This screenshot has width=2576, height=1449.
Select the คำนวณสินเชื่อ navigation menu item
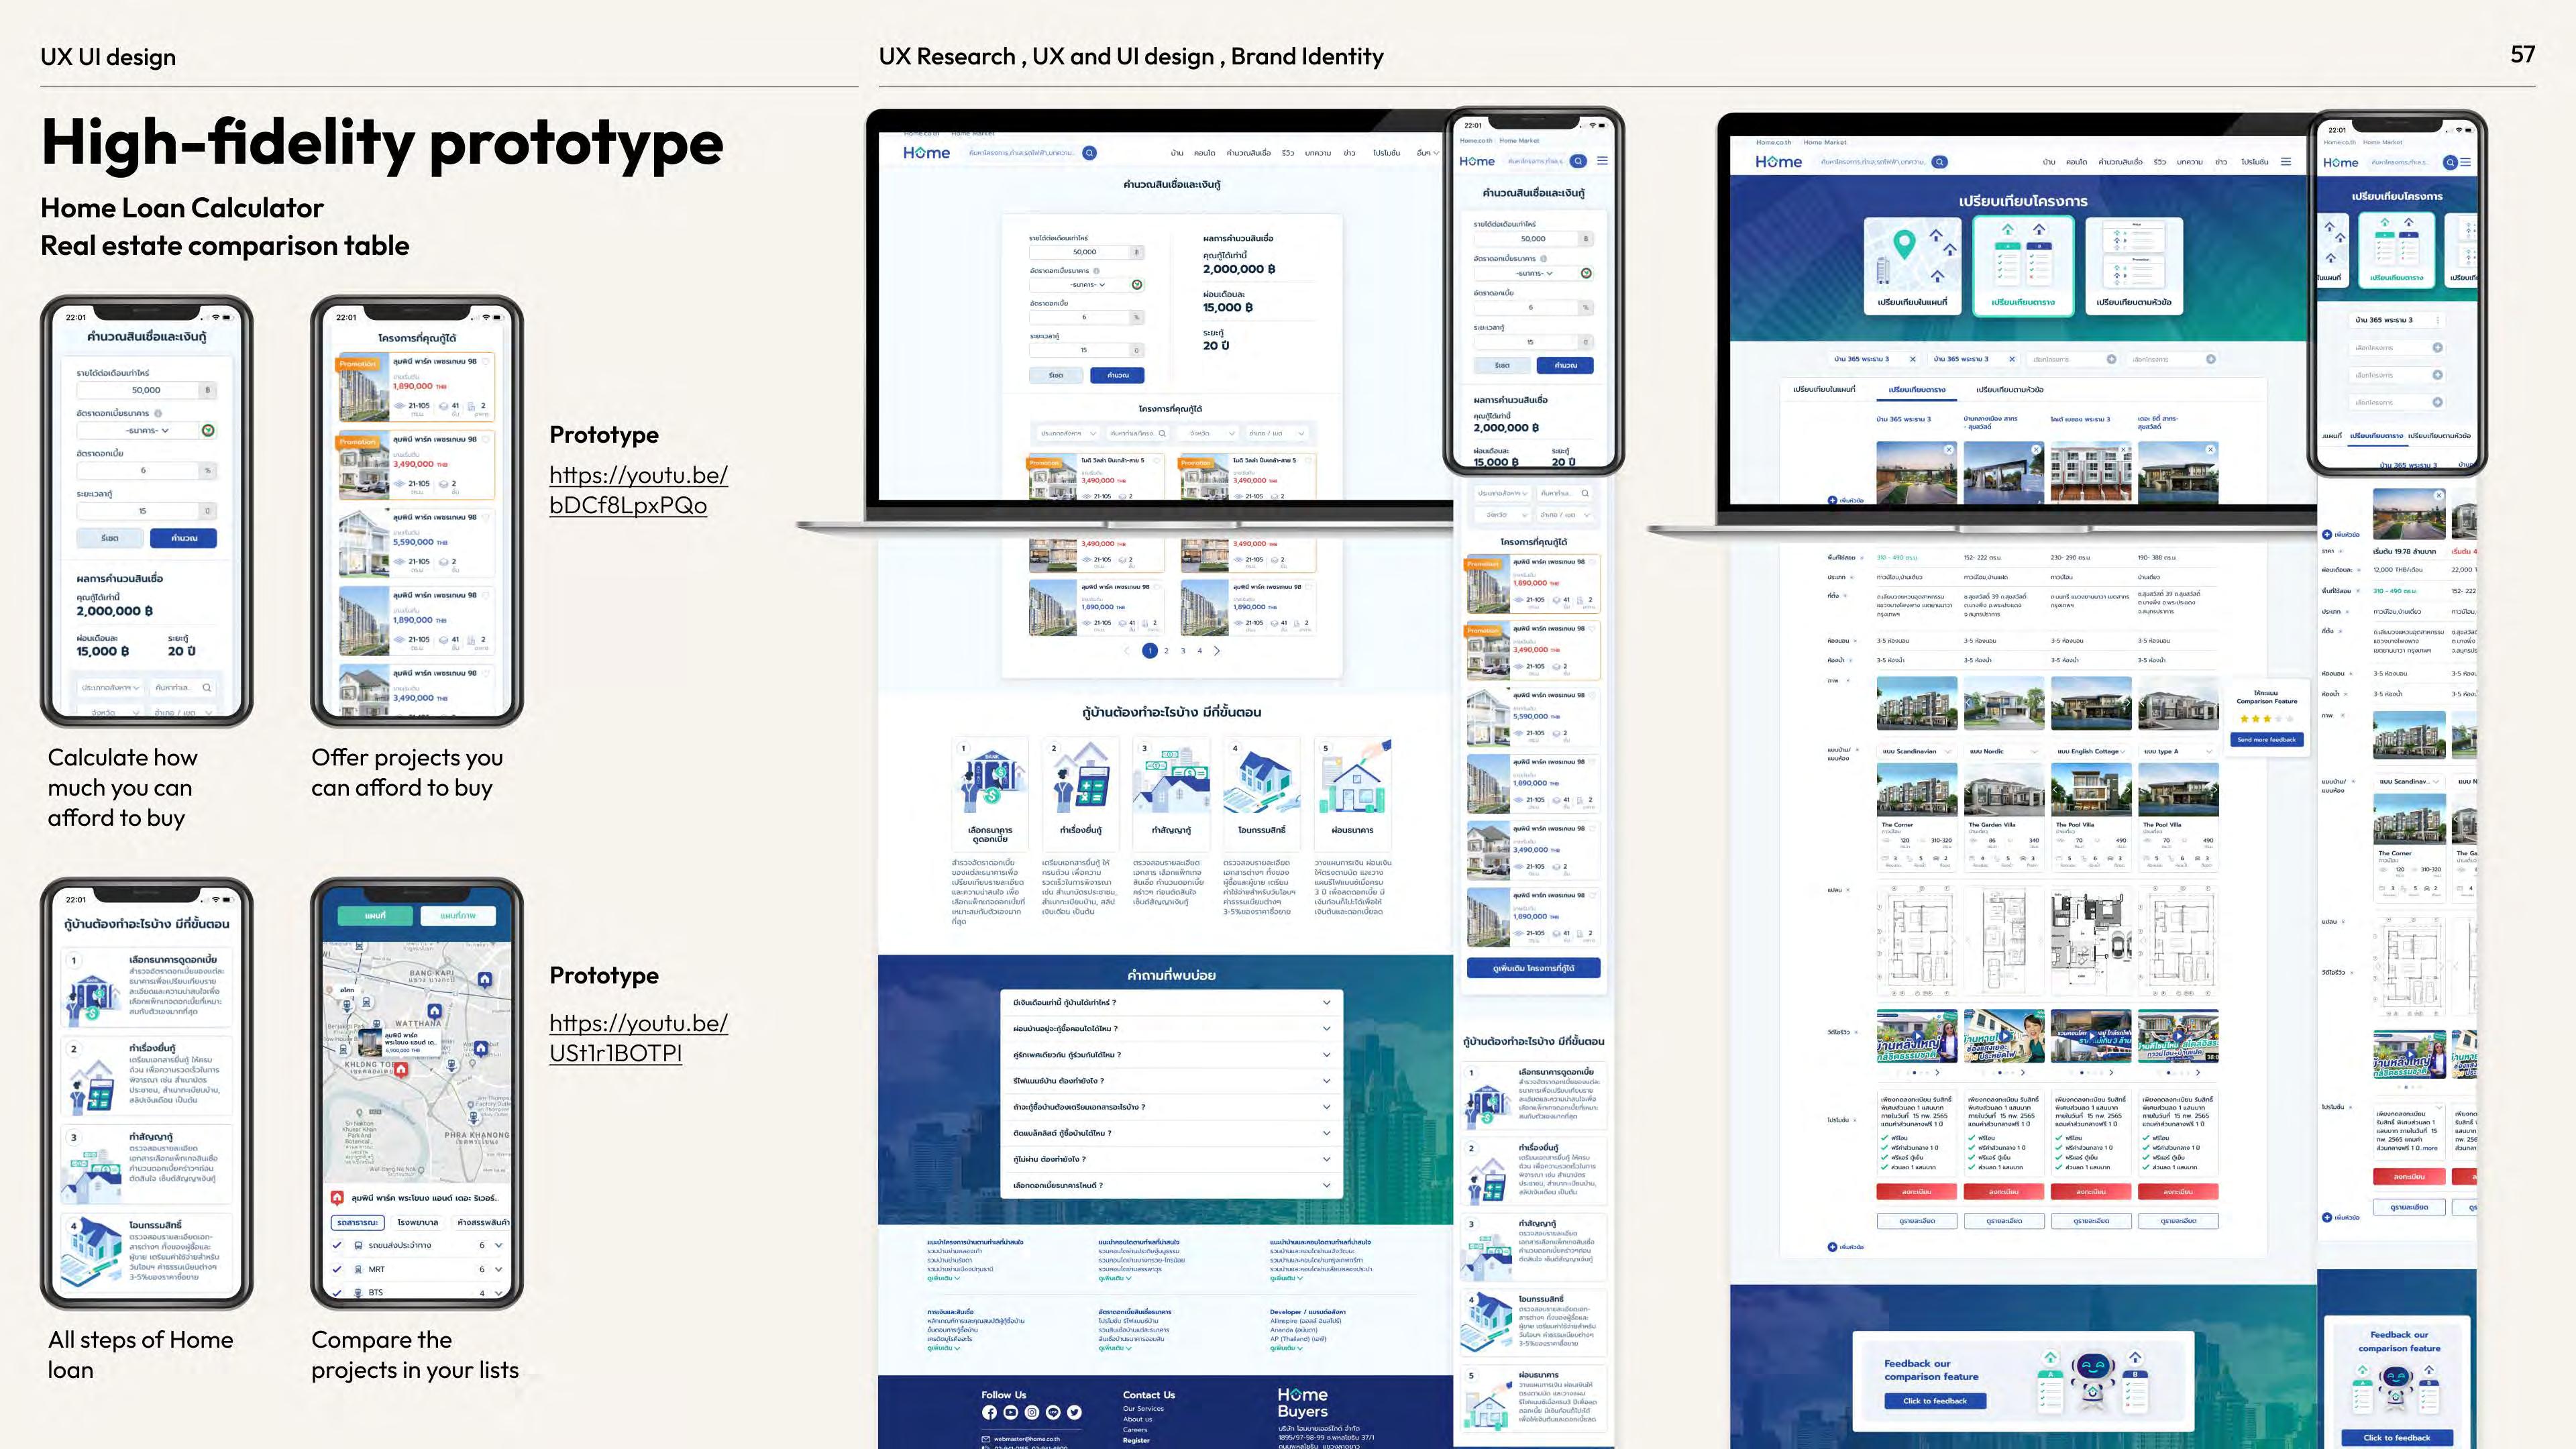[x=1248, y=153]
